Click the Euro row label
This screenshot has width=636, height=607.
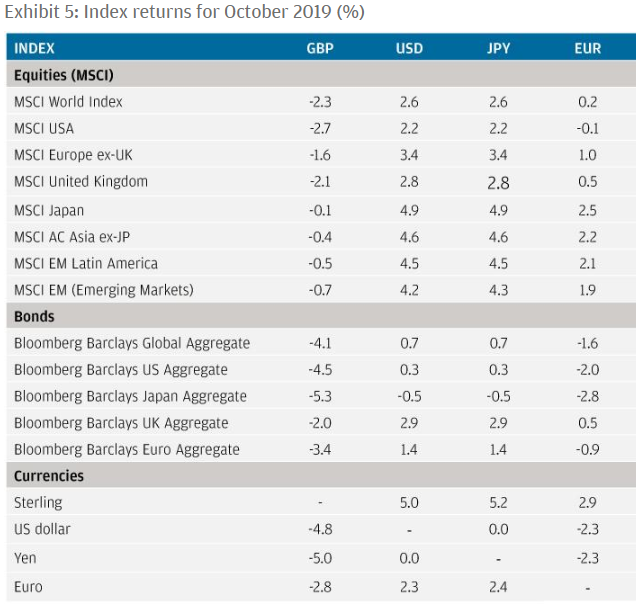tap(28, 587)
